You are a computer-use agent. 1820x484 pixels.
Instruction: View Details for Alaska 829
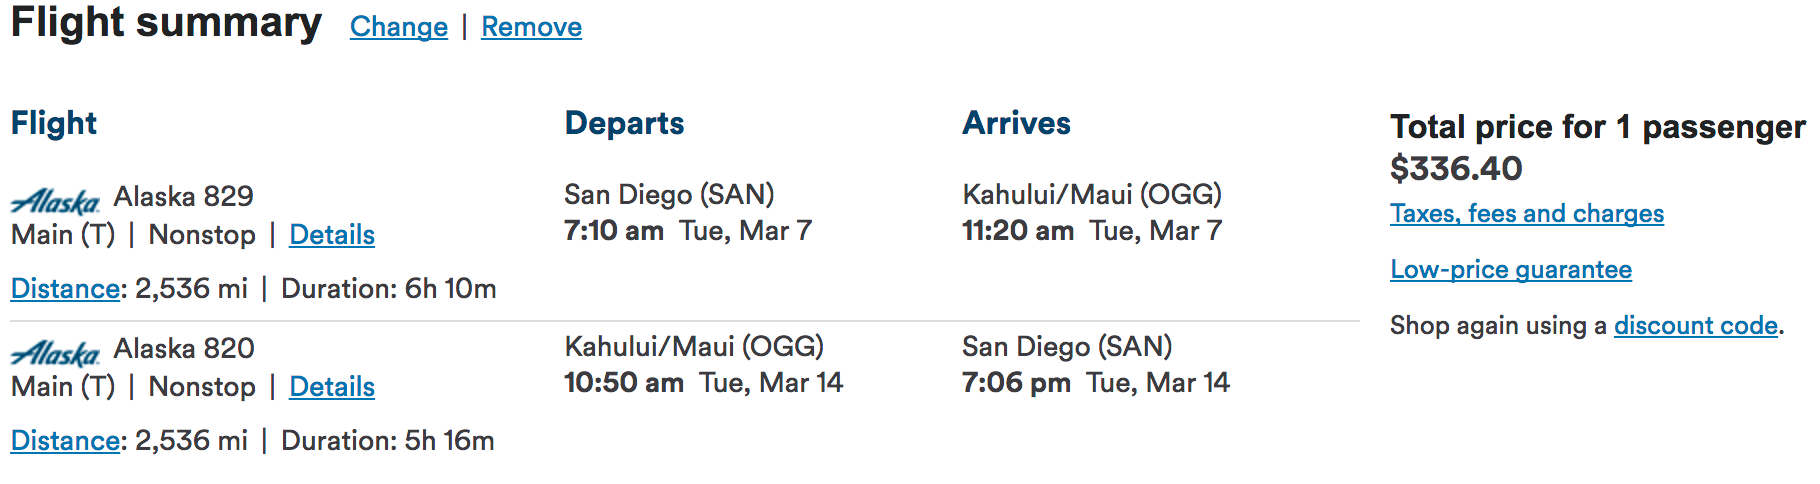(x=332, y=235)
